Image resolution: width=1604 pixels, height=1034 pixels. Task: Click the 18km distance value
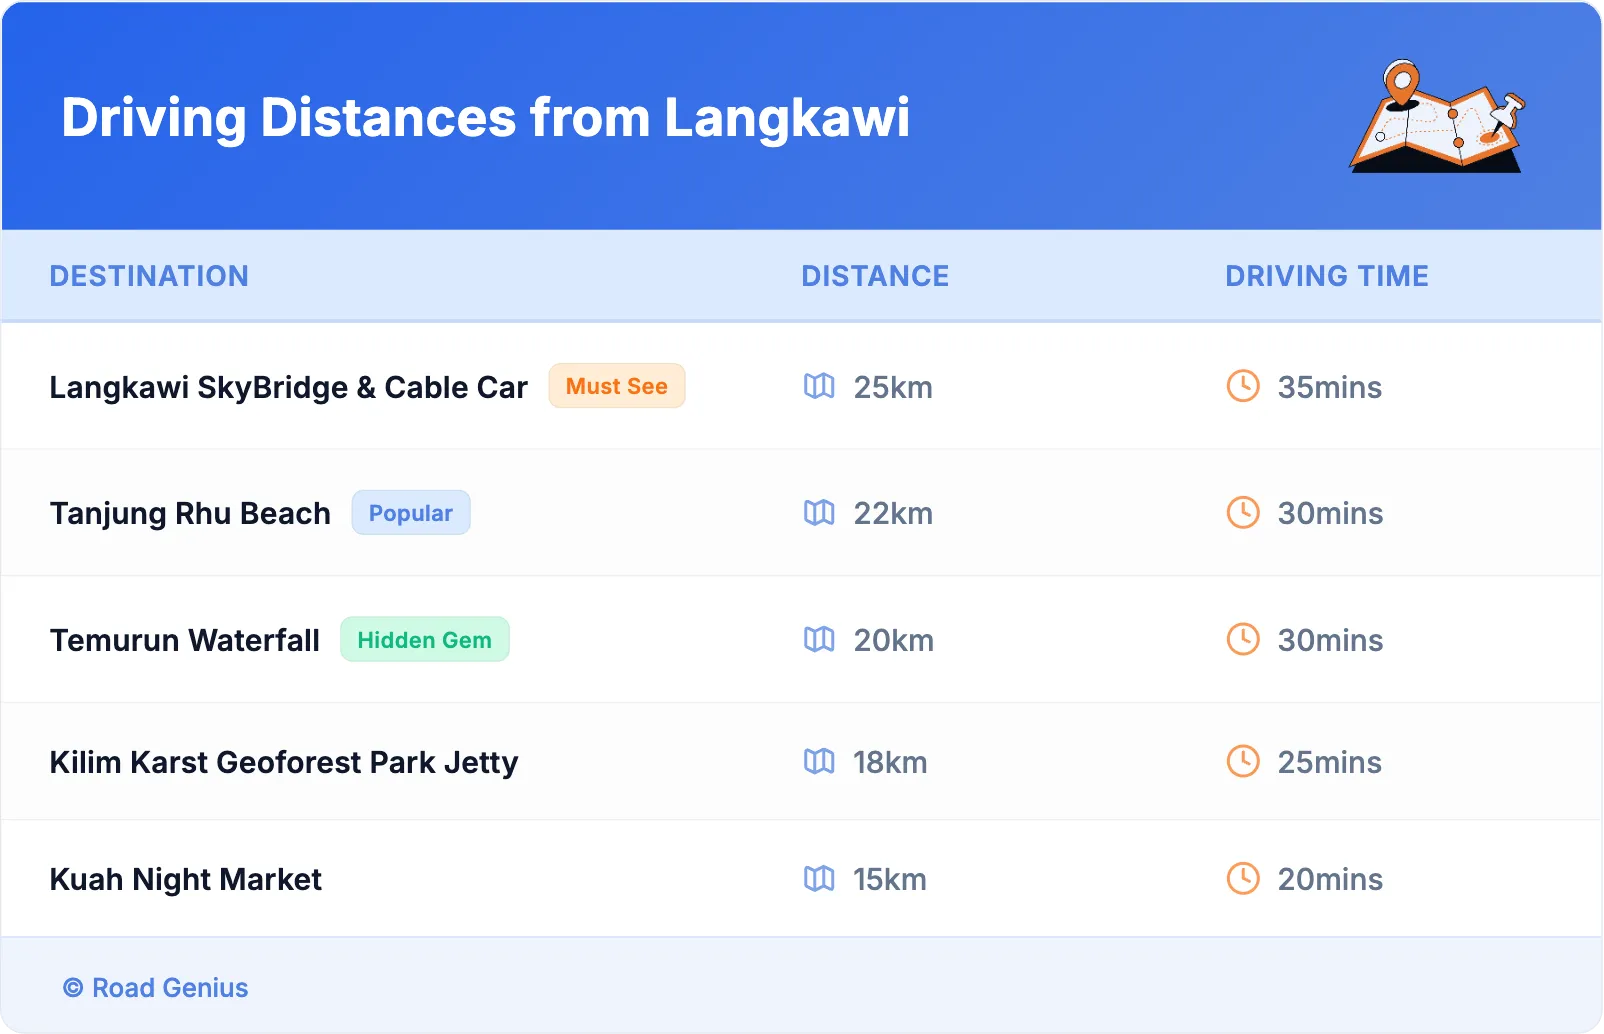890,763
